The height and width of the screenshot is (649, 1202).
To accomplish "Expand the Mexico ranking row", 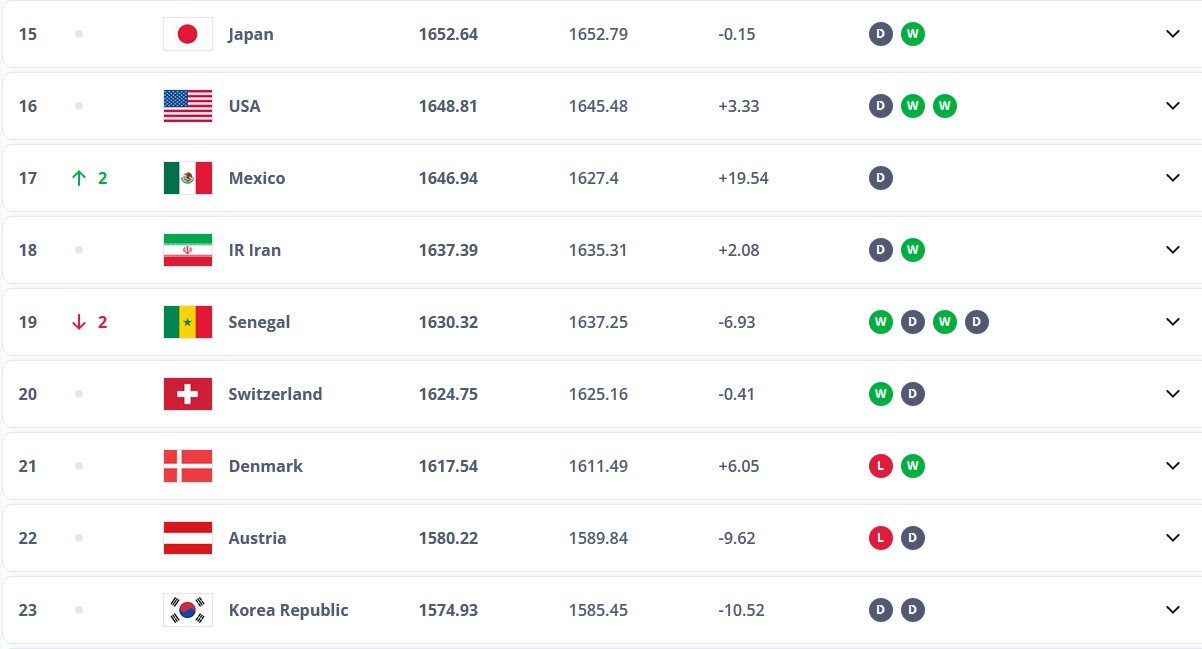I will (1173, 178).
